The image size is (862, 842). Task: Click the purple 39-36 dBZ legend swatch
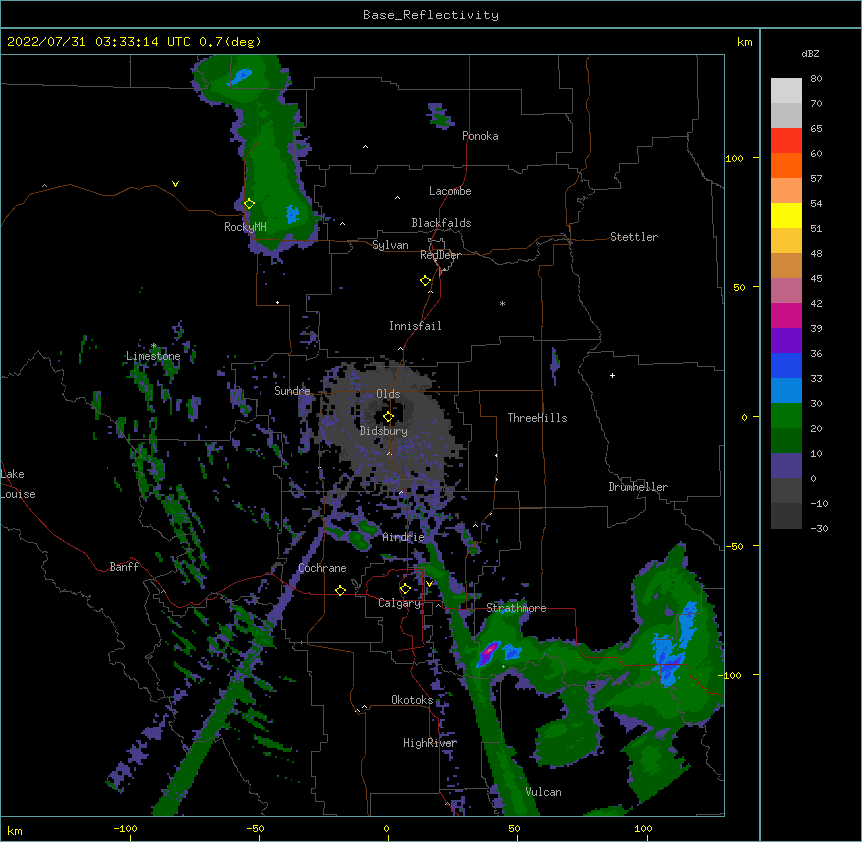(x=786, y=340)
